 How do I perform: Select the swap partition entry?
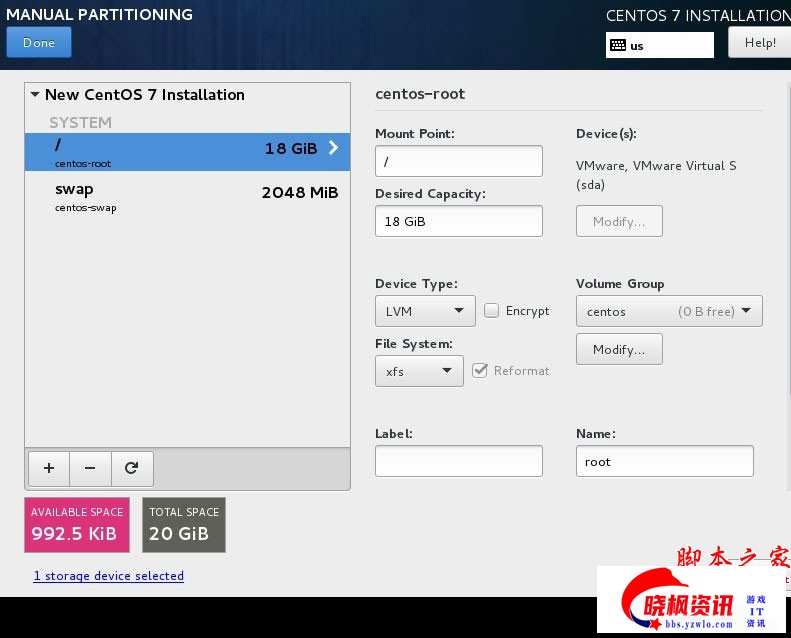pos(187,196)
